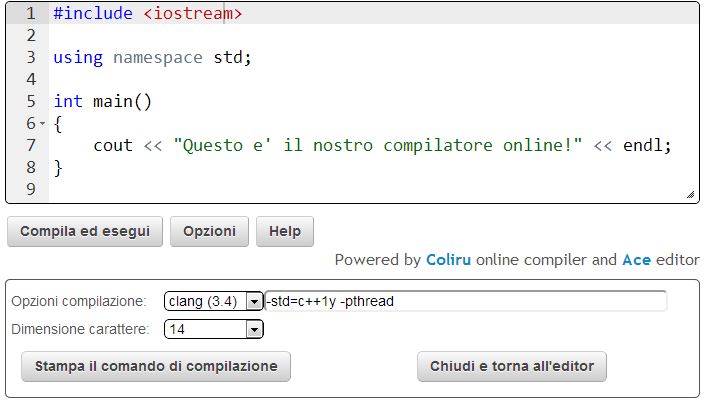The image size is (704, 401).
Task: Open the Opzioni panel button
Action: pos(209,231)
